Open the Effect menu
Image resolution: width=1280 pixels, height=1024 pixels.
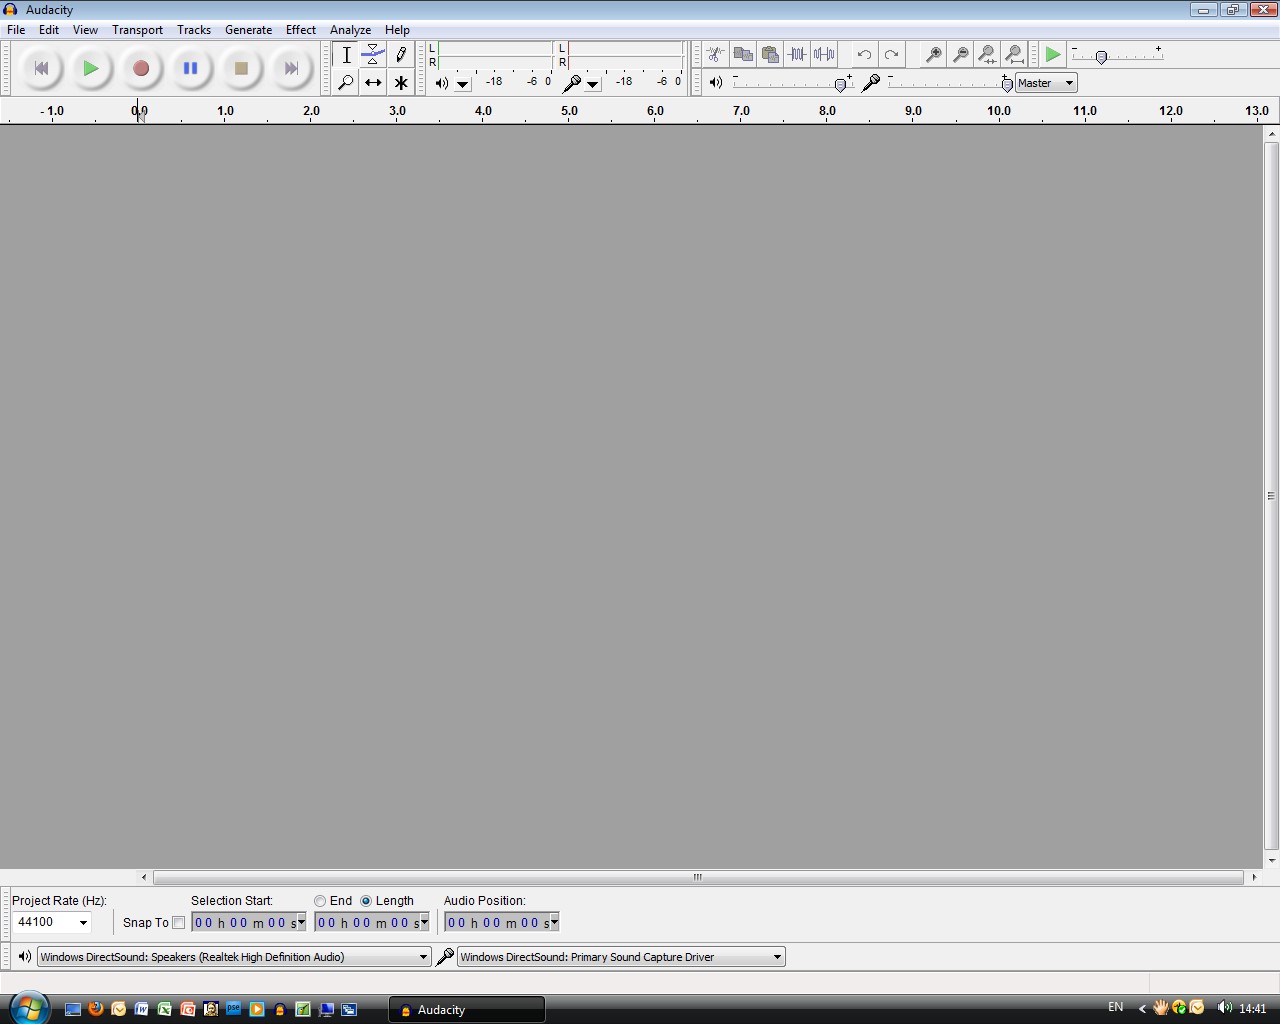tap(300, 30)
